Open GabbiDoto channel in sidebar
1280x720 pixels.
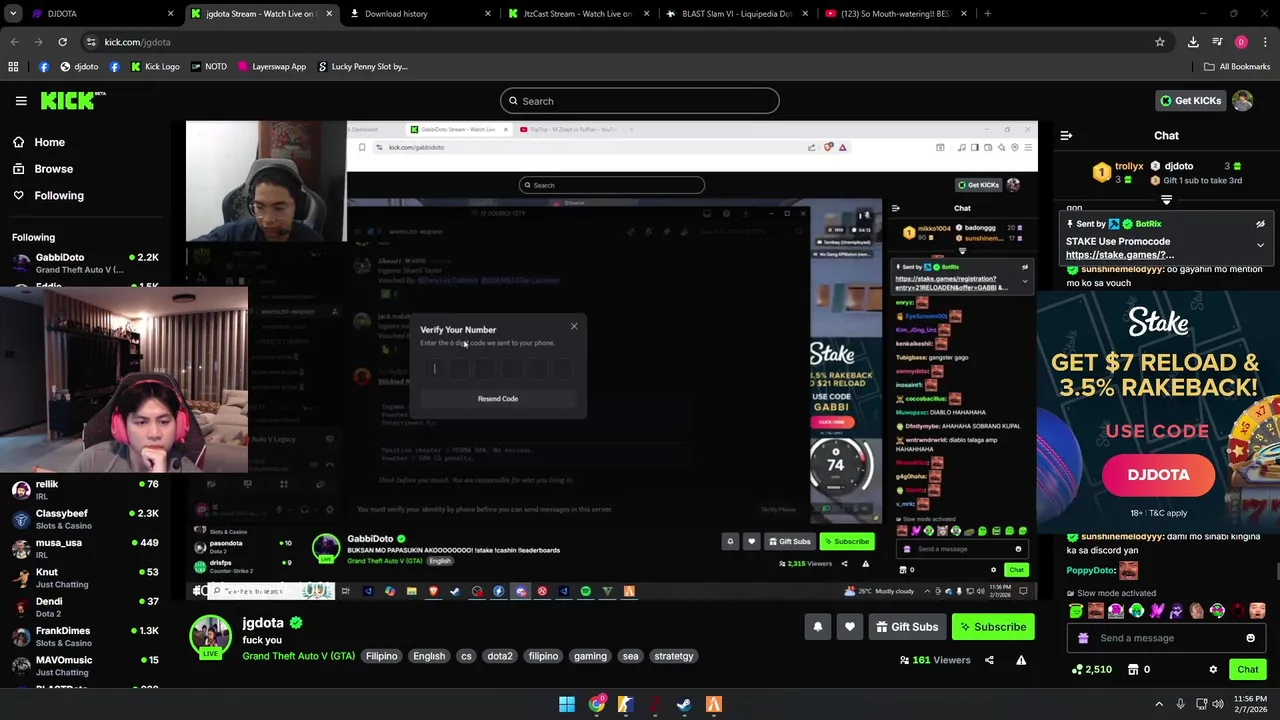85,263
